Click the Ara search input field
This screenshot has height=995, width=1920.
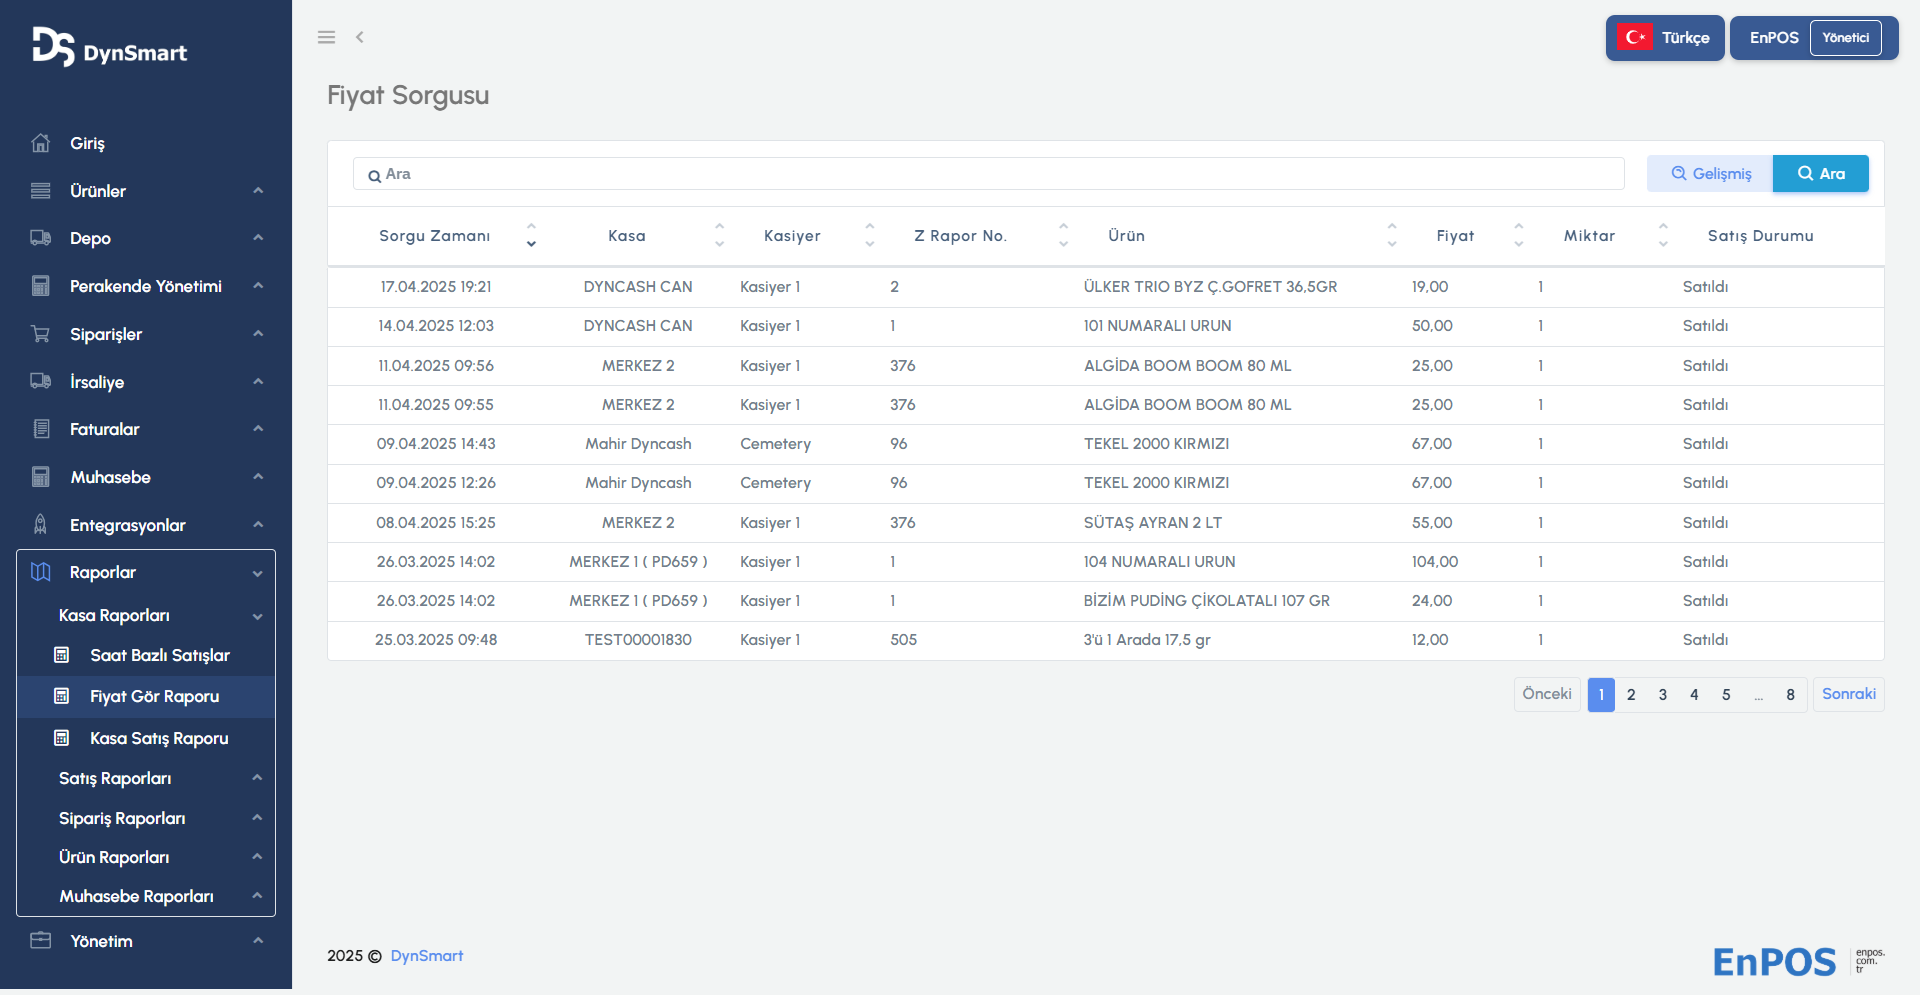tap(988, 174)
